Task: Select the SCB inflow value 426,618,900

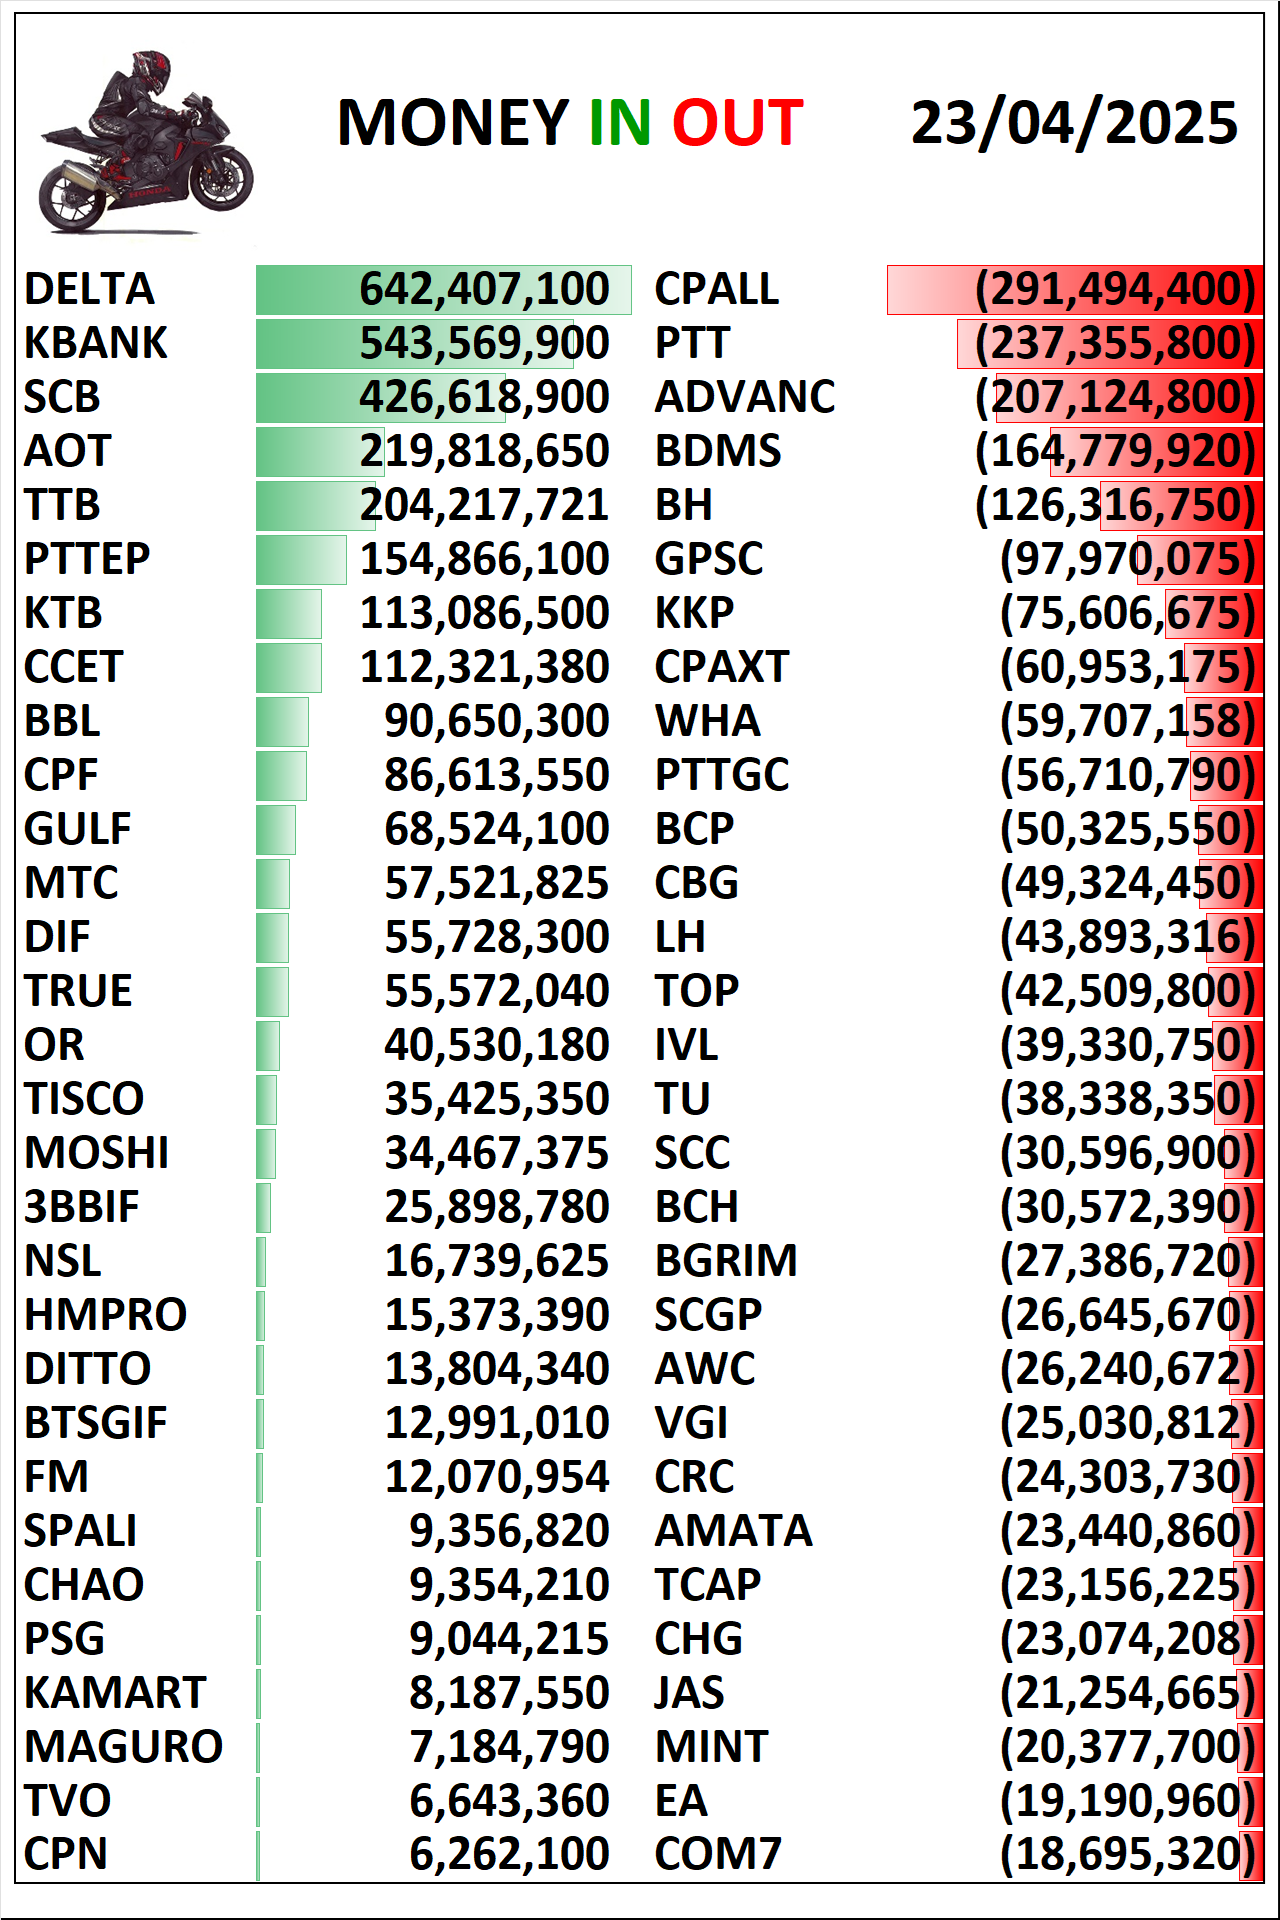Action: 484,397
